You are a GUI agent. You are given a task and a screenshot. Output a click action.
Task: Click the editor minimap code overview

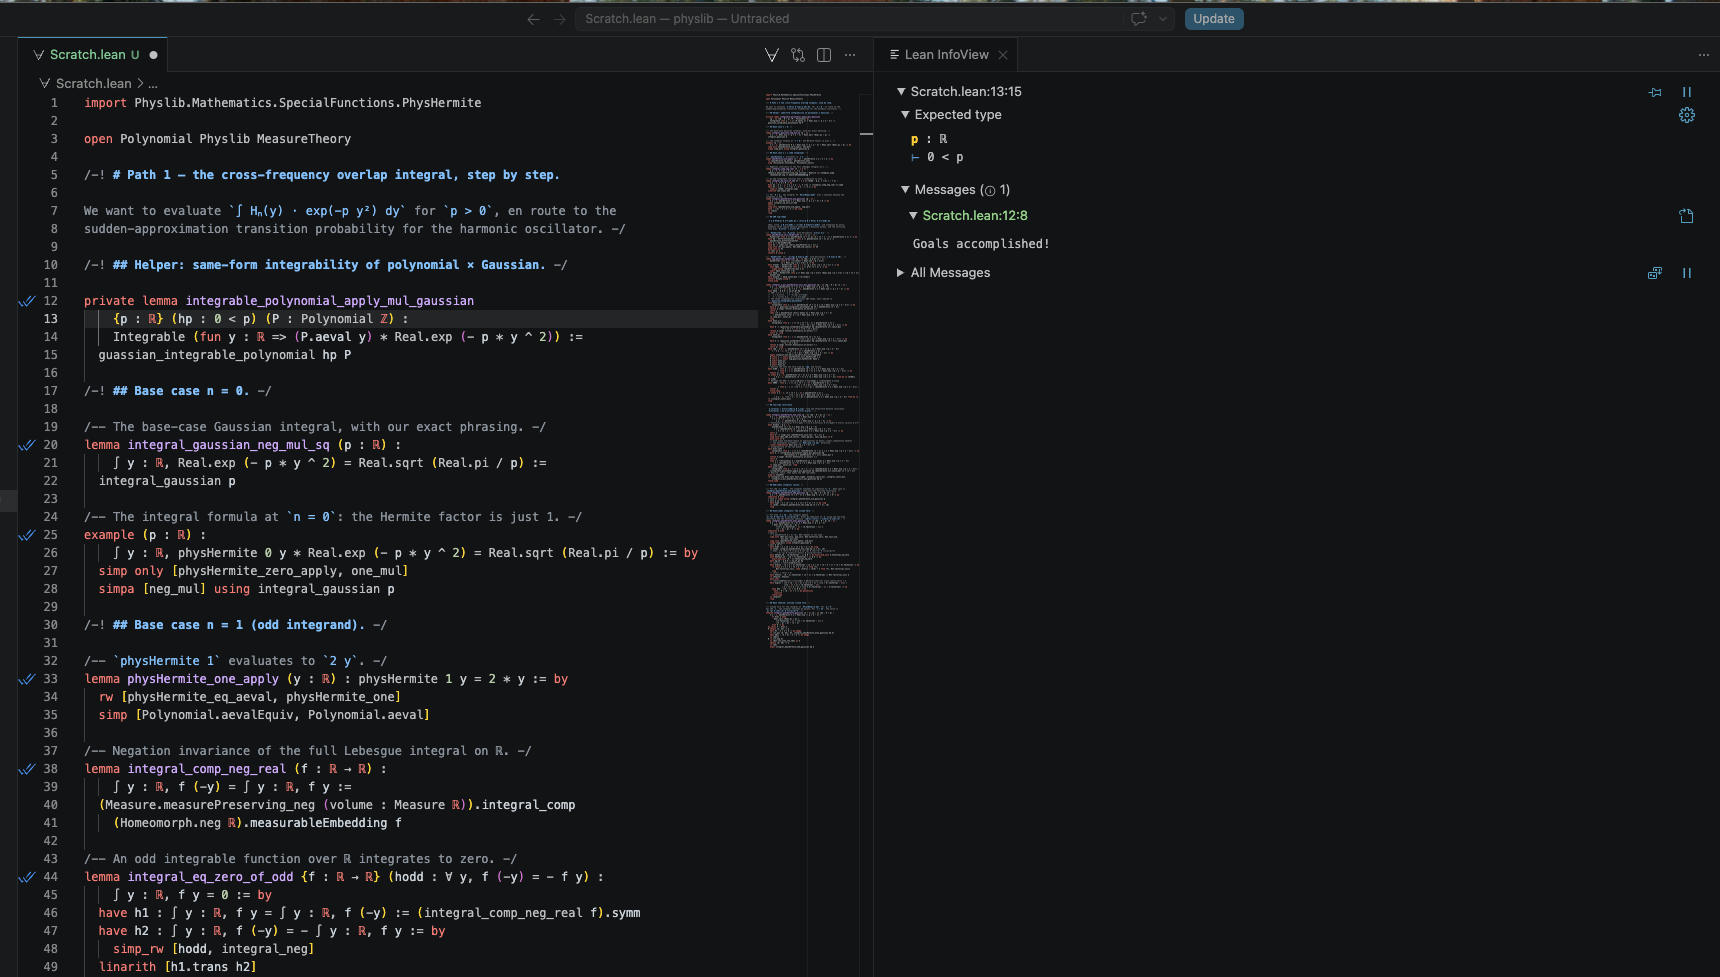(x=811, y=370)
